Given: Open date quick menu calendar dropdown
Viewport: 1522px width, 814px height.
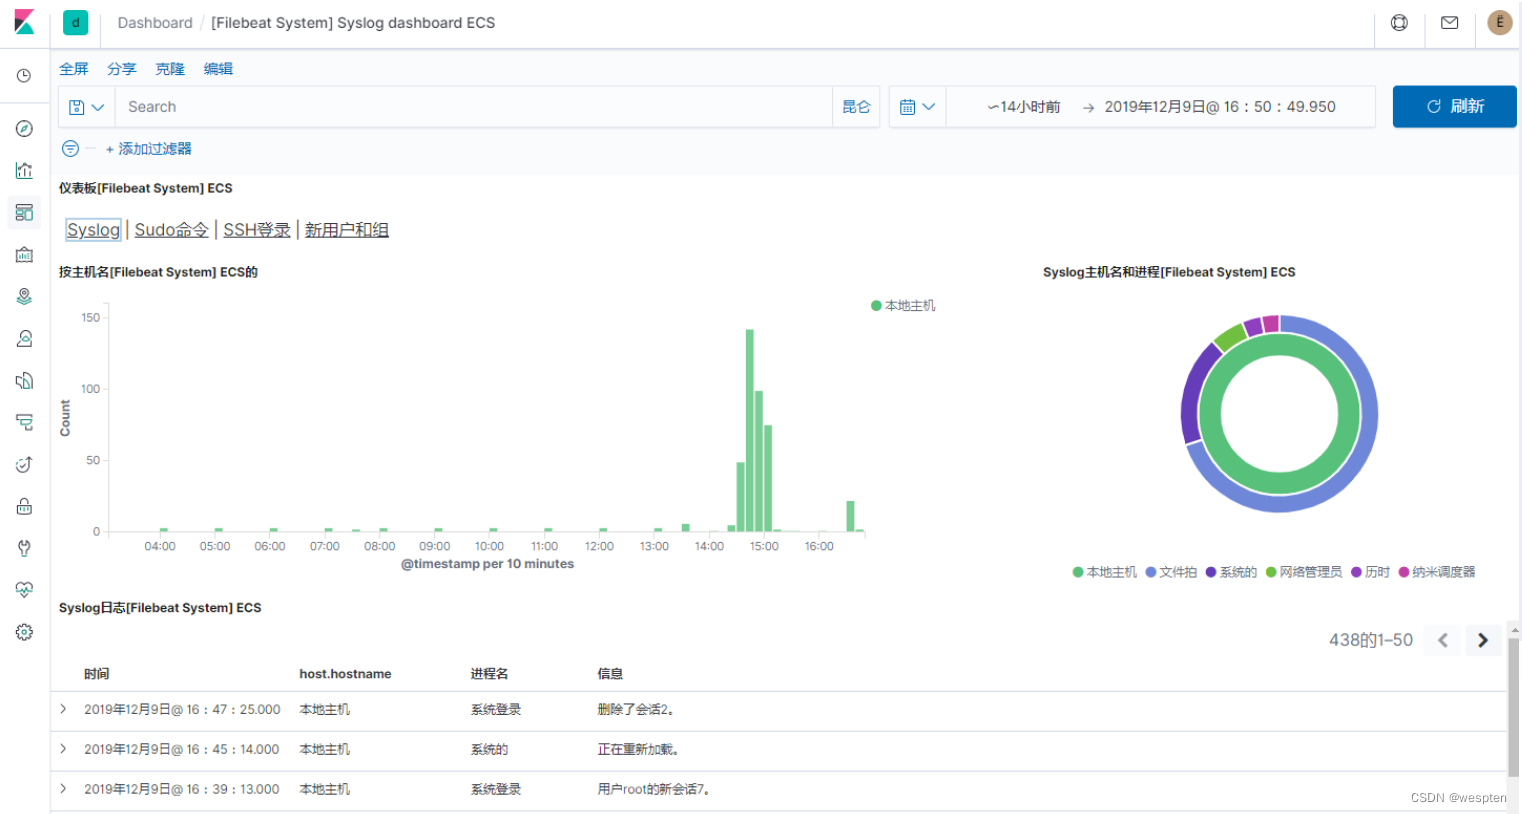Looking at the screenshot, I should [x=917, y=107].
